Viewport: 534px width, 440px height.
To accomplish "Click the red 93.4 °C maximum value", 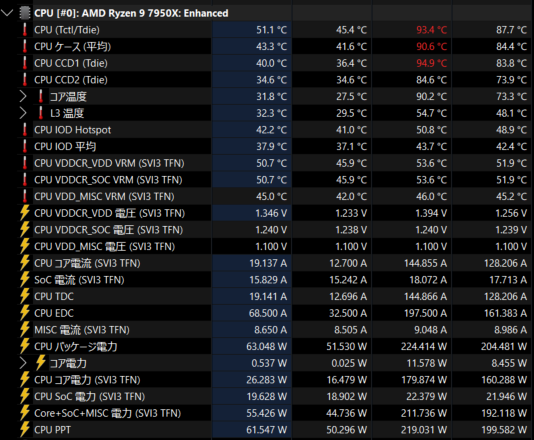I will (431, 30).
